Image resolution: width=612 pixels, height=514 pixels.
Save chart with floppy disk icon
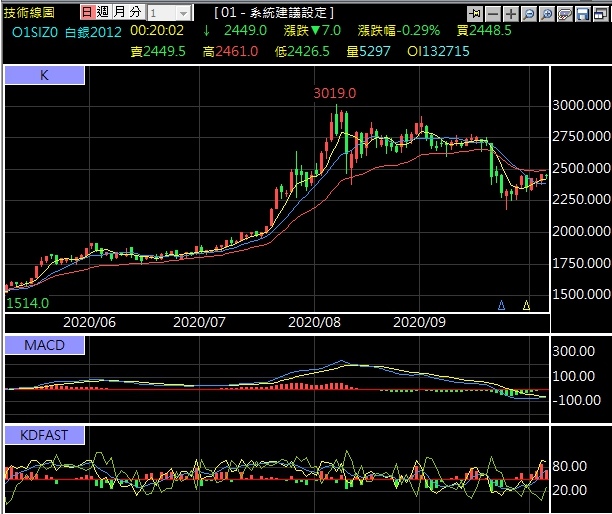coord(583,14)
